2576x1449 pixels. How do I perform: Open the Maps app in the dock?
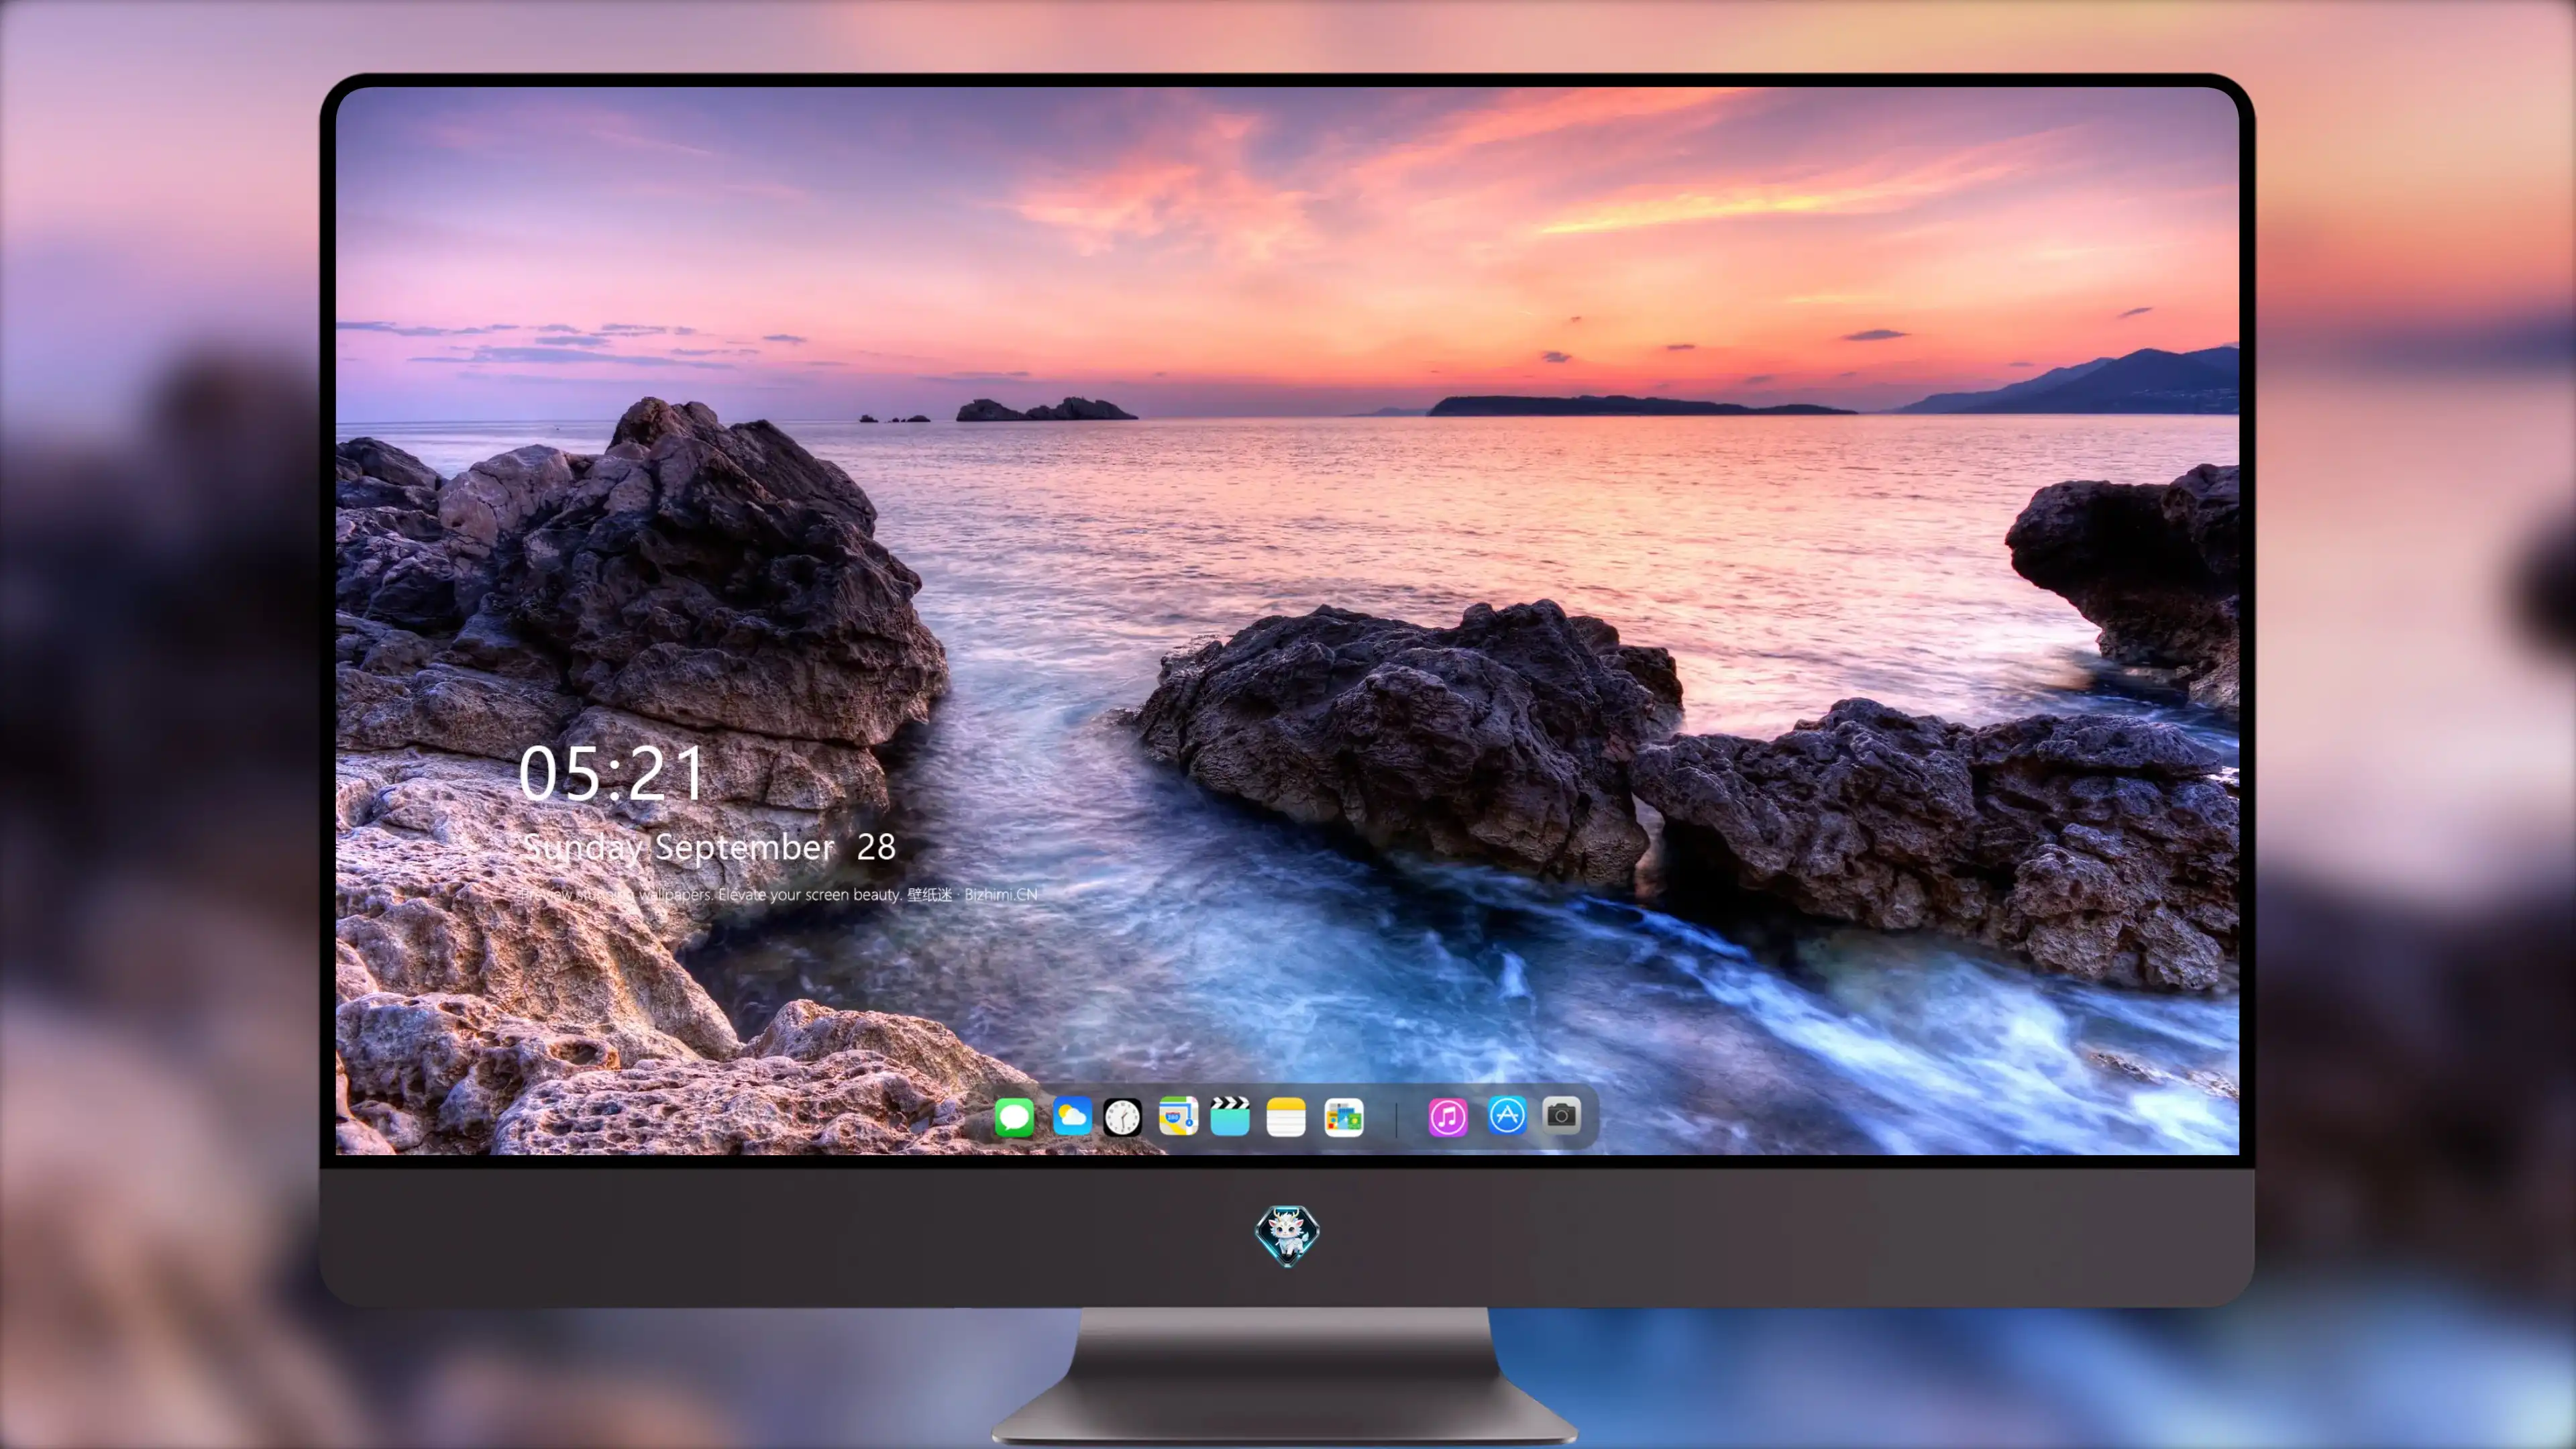[1178, 1116]
